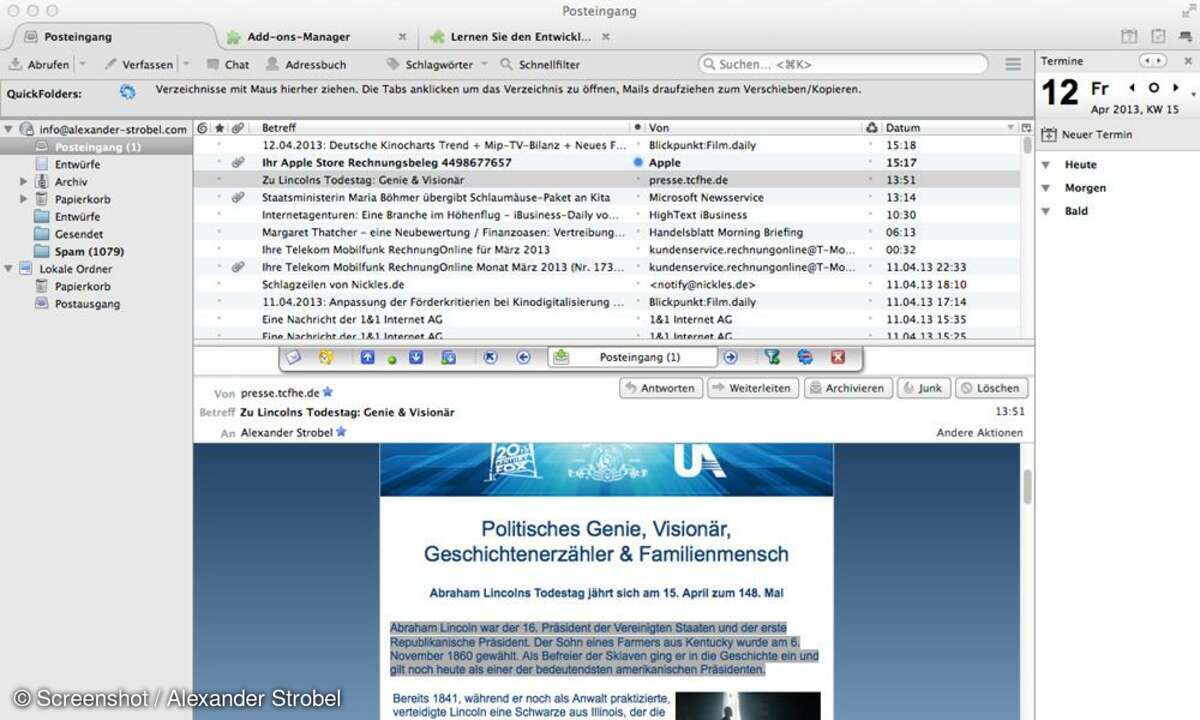Click the yellow folder icon in navigation bar
Viewport: 1200px width, 720px height.
(x=325, y=357)
